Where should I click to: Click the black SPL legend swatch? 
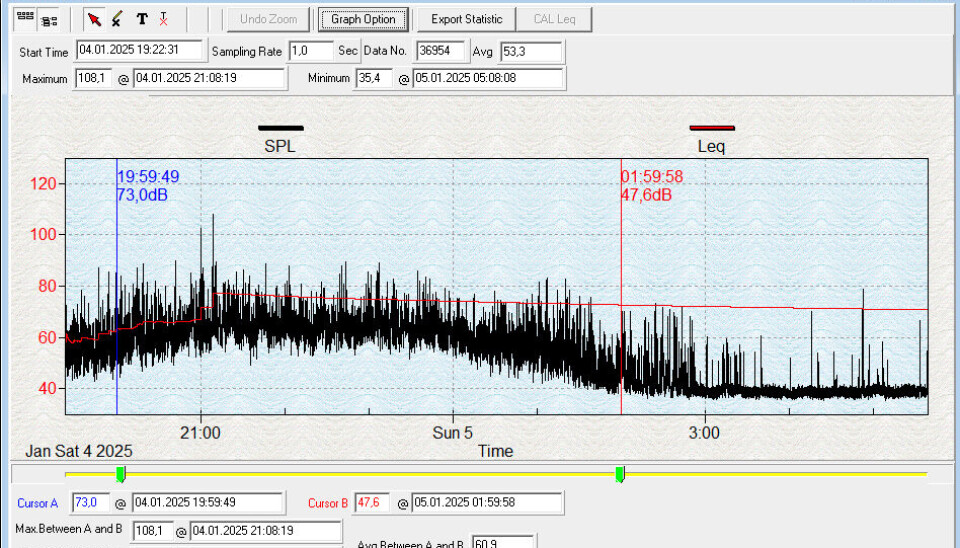click(x=280, y=128)
